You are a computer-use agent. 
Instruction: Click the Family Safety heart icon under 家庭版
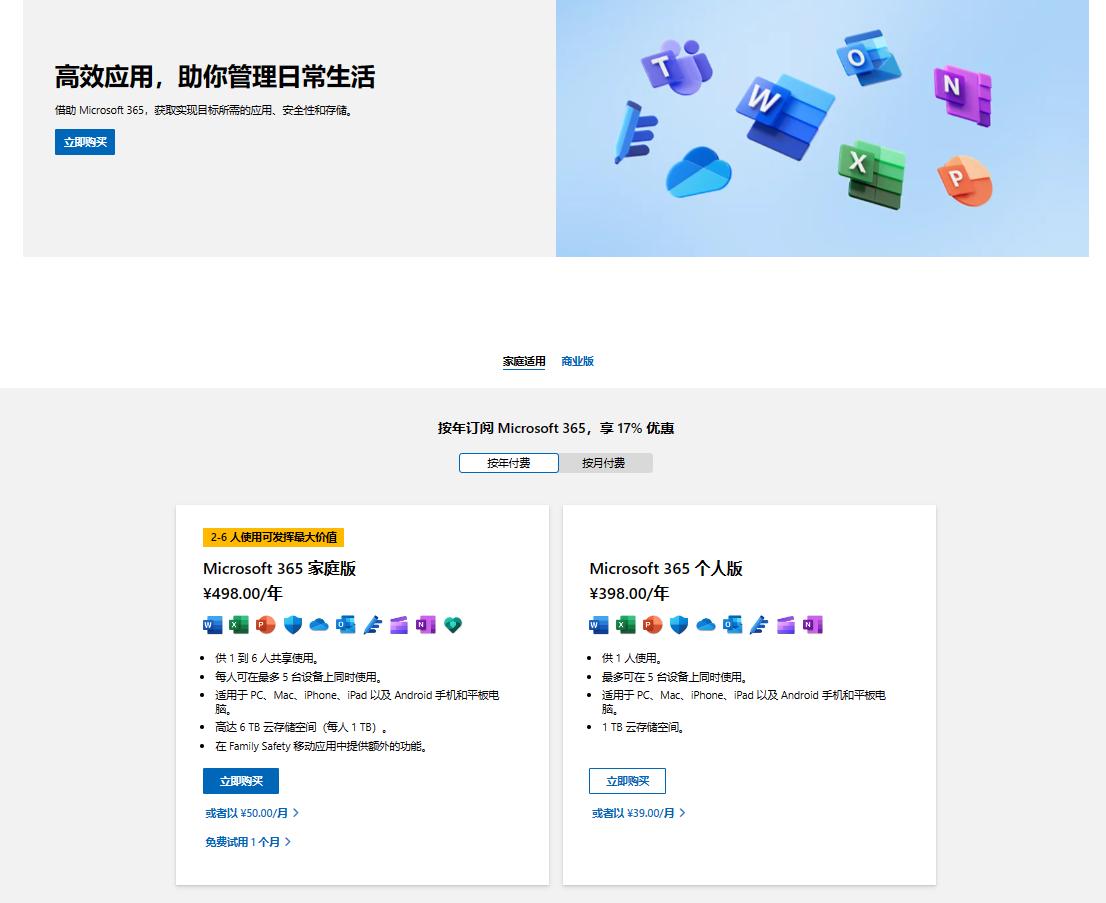pyautogui.click(x=452, y=624)
